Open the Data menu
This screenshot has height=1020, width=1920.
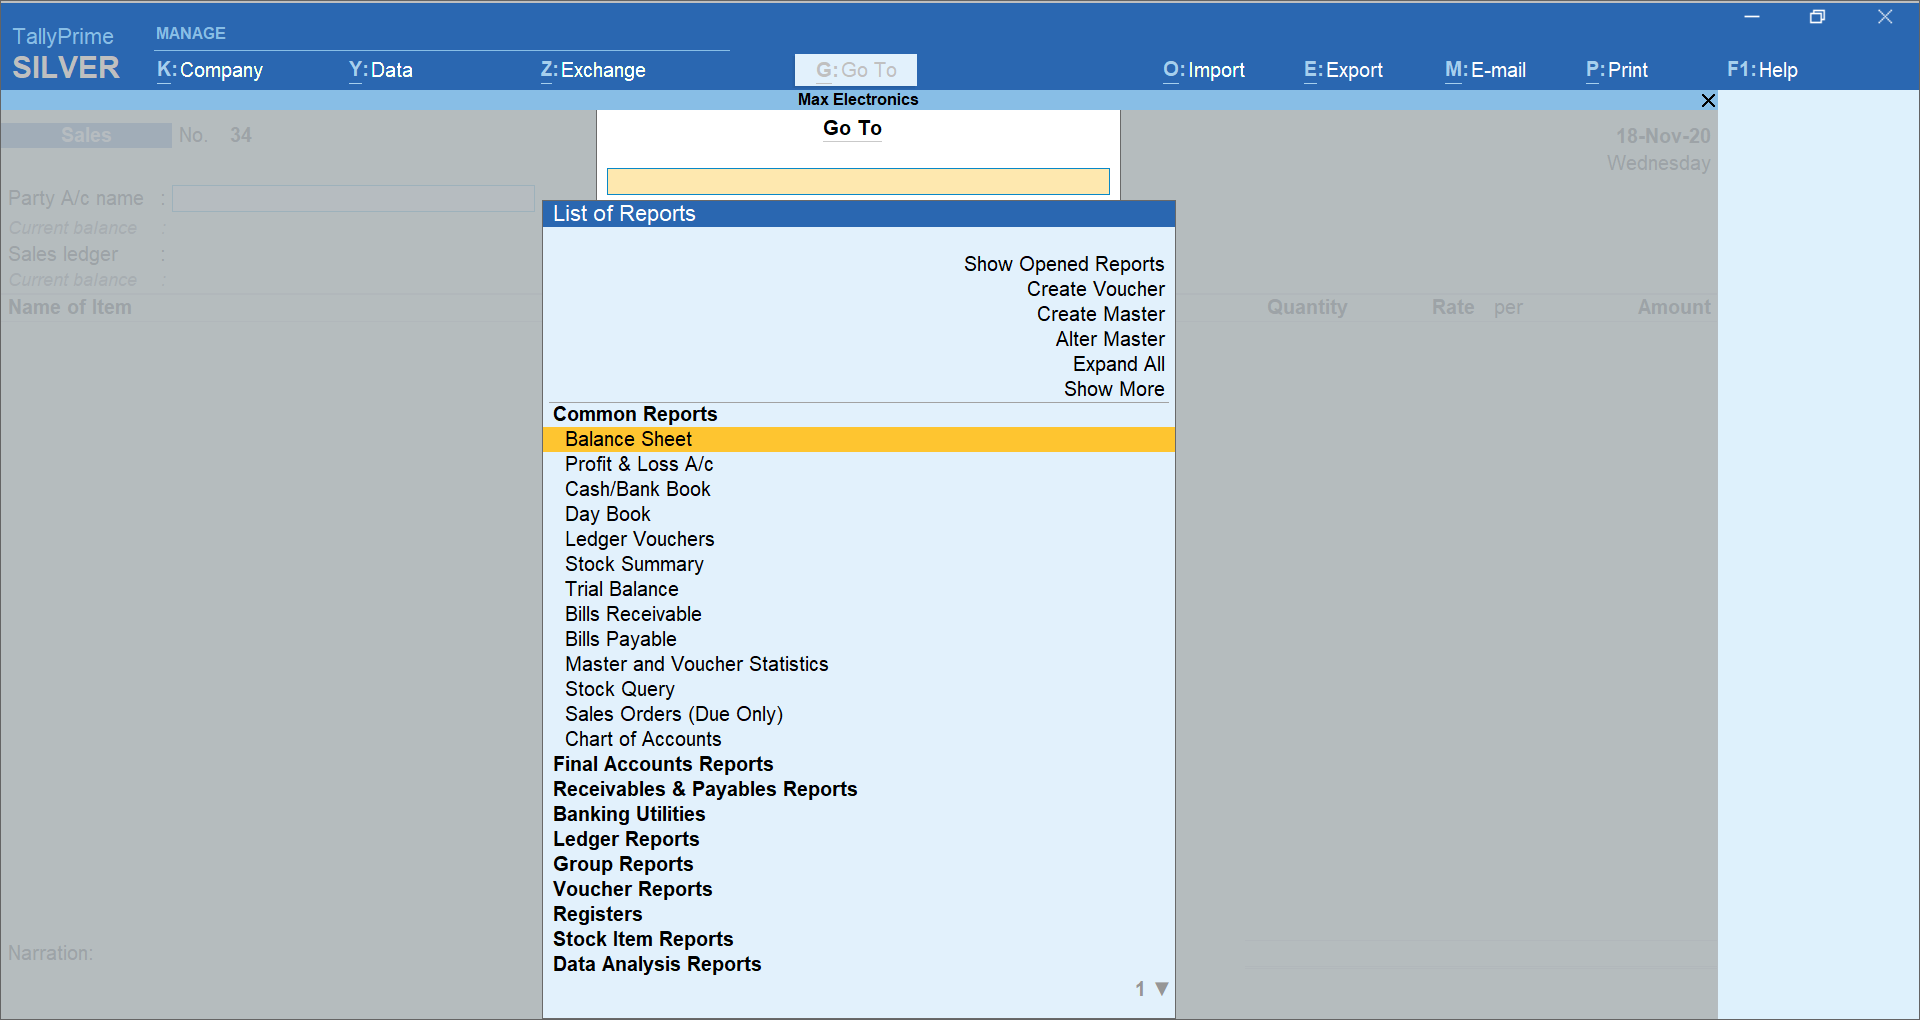pyautogui.click(x=380, y=70)
